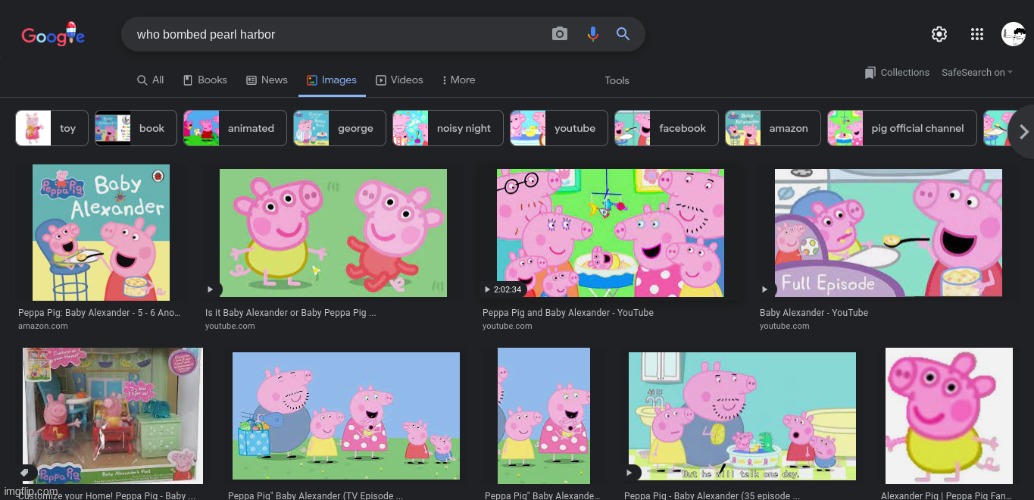Switch to News tab

click(267, 80)
